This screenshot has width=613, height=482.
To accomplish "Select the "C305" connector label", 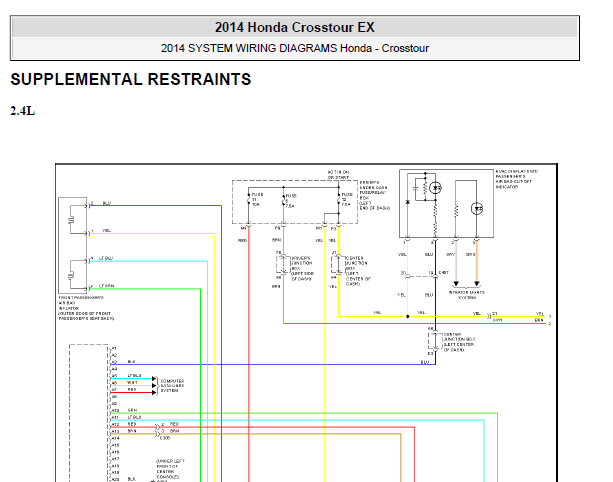I will coord(165,438).
